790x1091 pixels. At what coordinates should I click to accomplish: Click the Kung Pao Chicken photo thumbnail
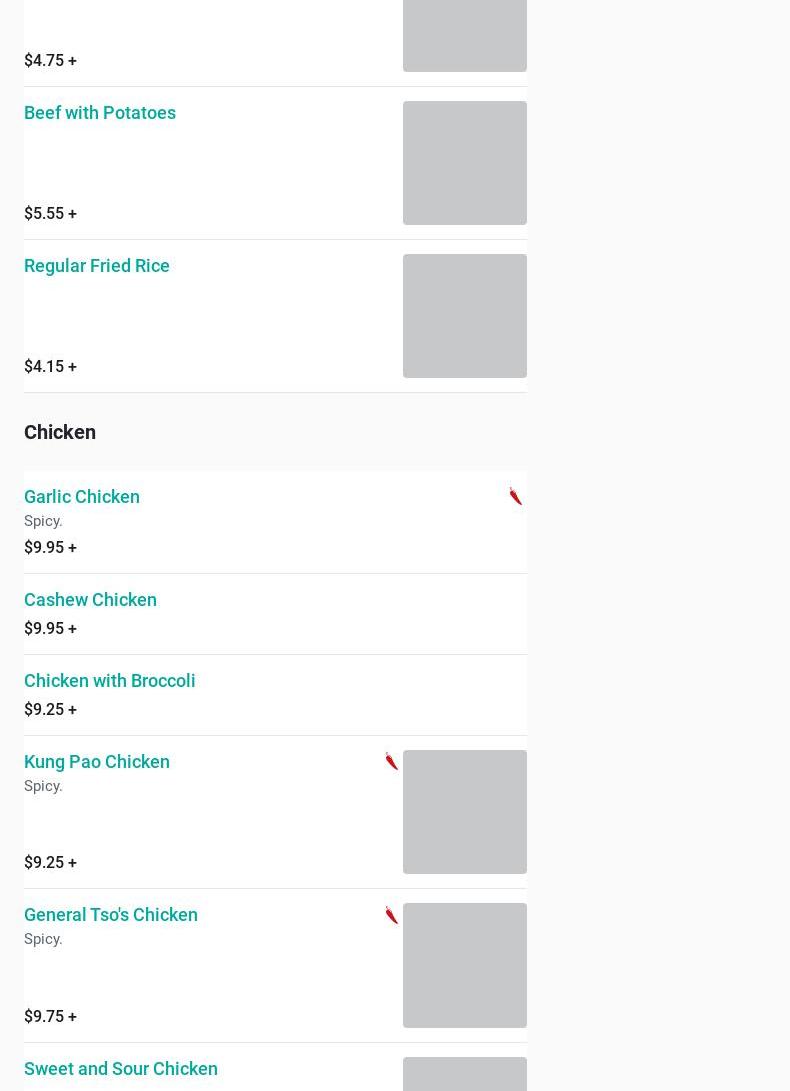[465, 812]
